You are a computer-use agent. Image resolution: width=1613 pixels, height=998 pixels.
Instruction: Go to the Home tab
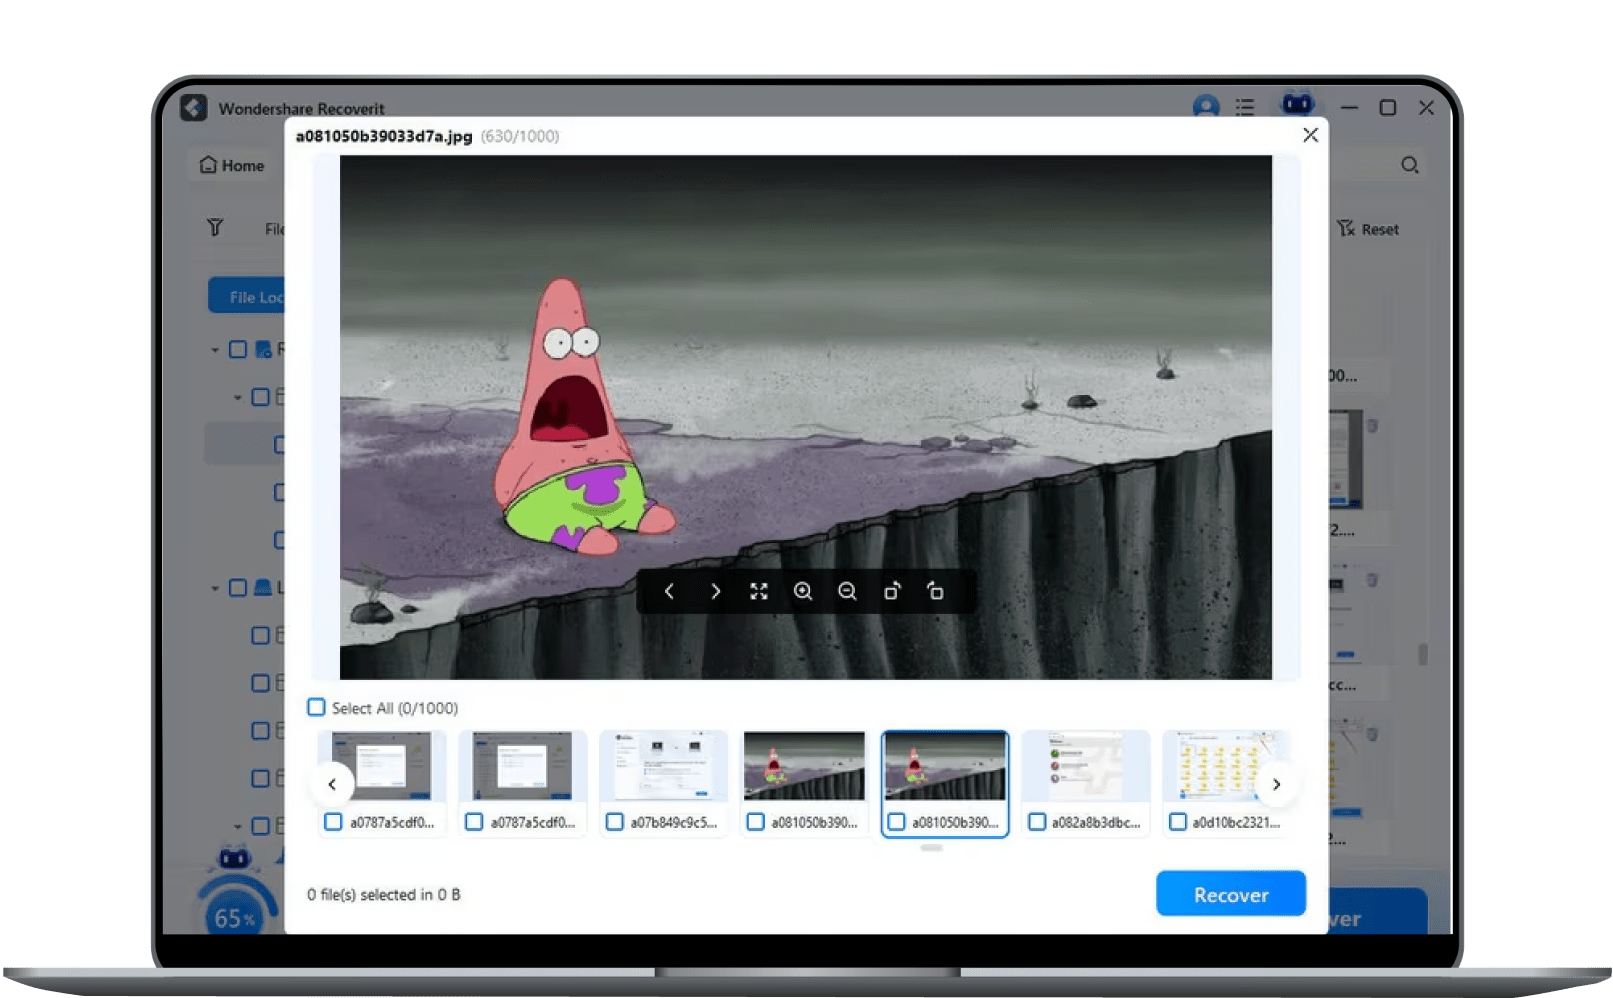232,165
